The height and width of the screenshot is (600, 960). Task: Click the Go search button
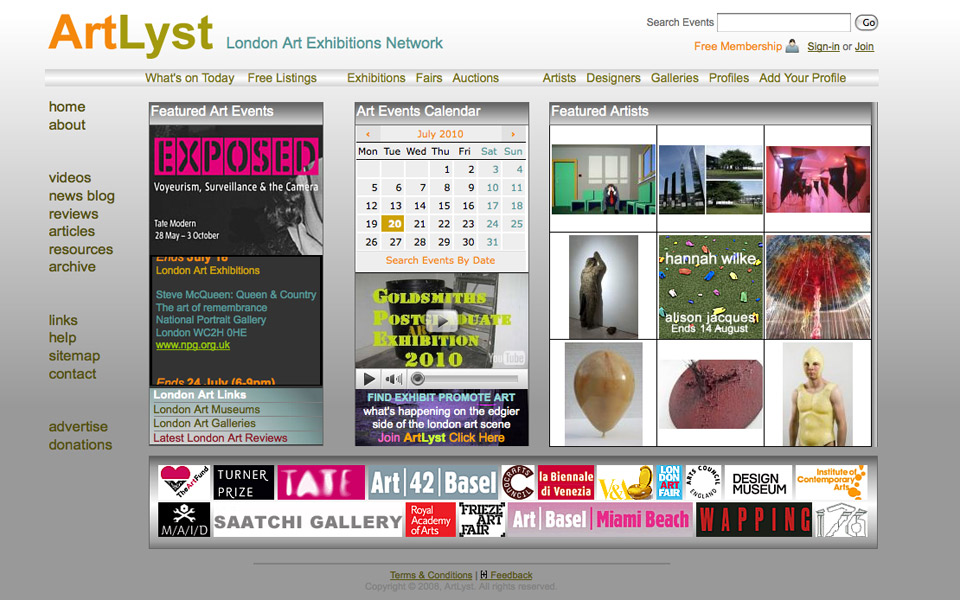pyautogui.click(x=867, y=23)
